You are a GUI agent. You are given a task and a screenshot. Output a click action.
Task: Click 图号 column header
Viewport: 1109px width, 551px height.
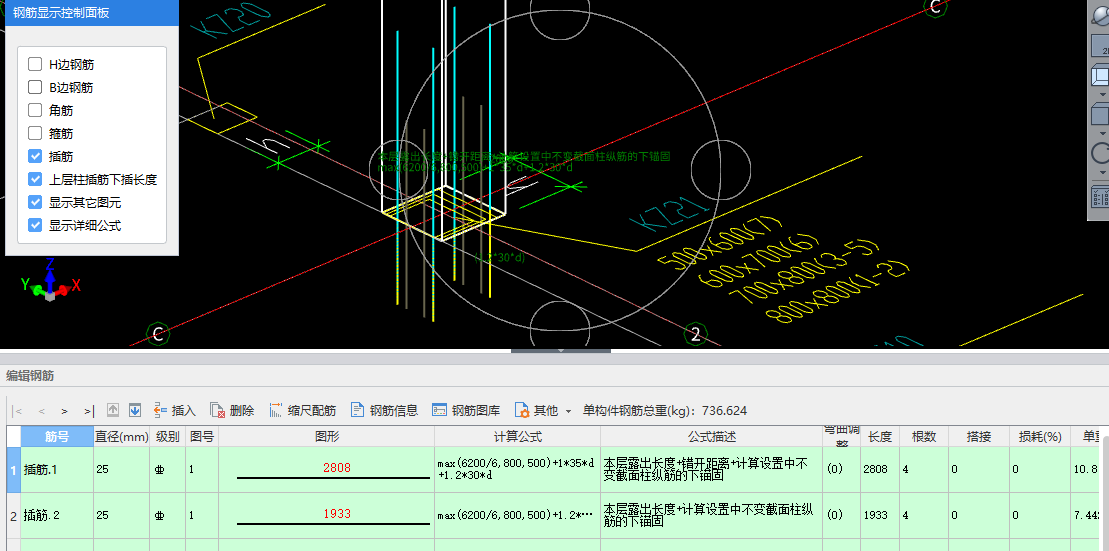(x=202, y=436)
